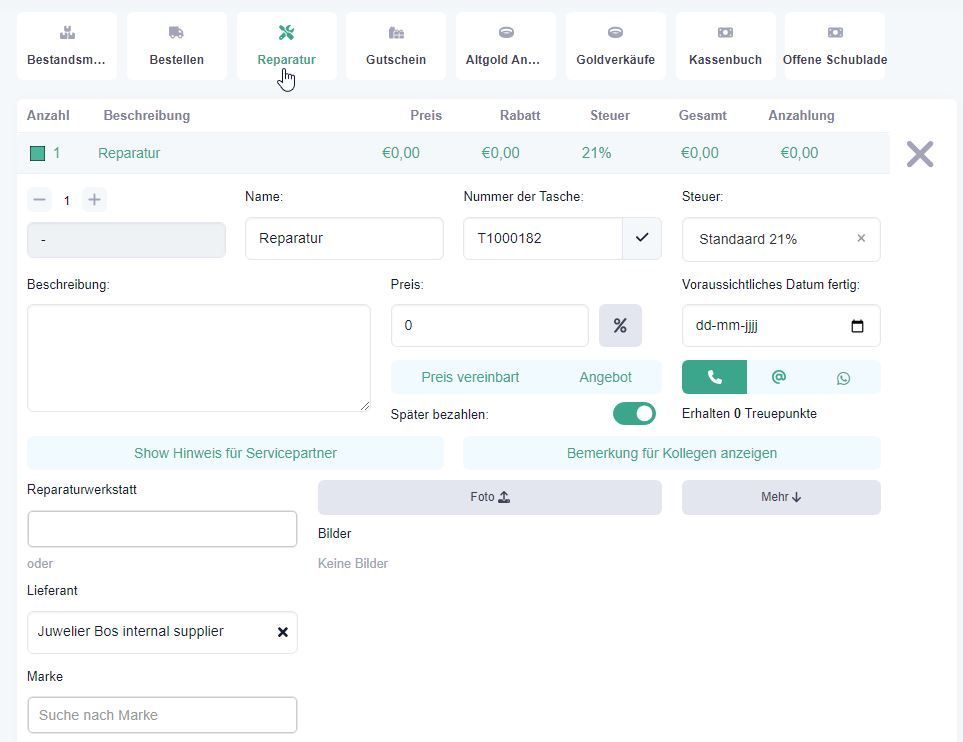The height and width of the screenshot is (742, 963).
Task: Click Show Hinweis für Servicepartner
Action: [x=235, y=453]
